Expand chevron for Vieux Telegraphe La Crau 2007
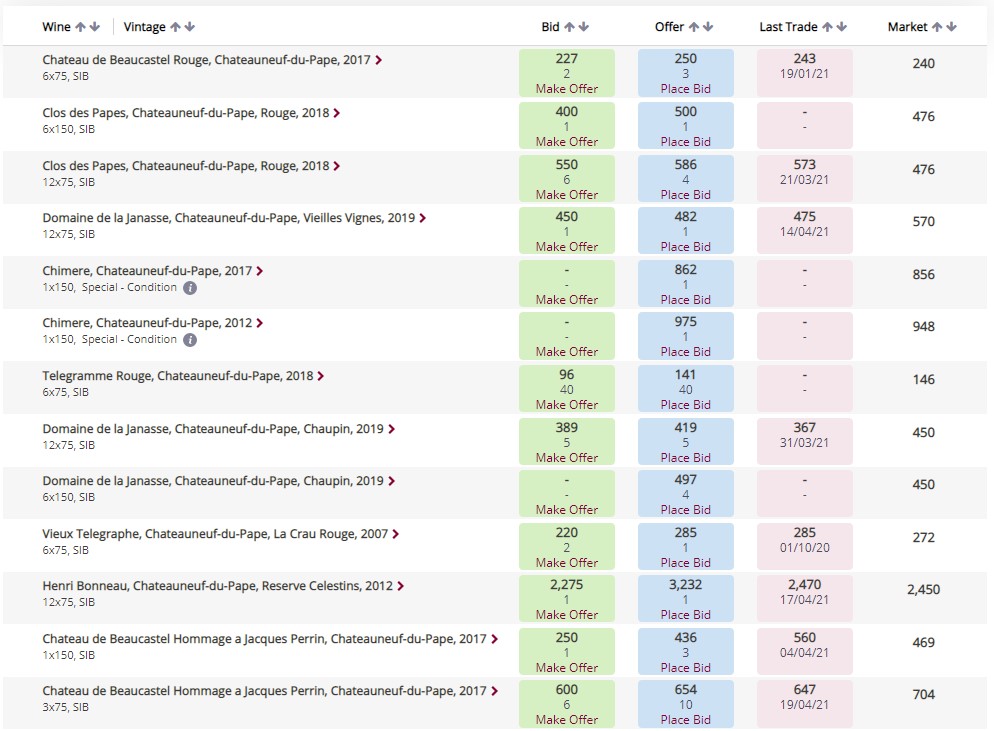This screenshot has height=731, width=994. [x=396, y=534]
